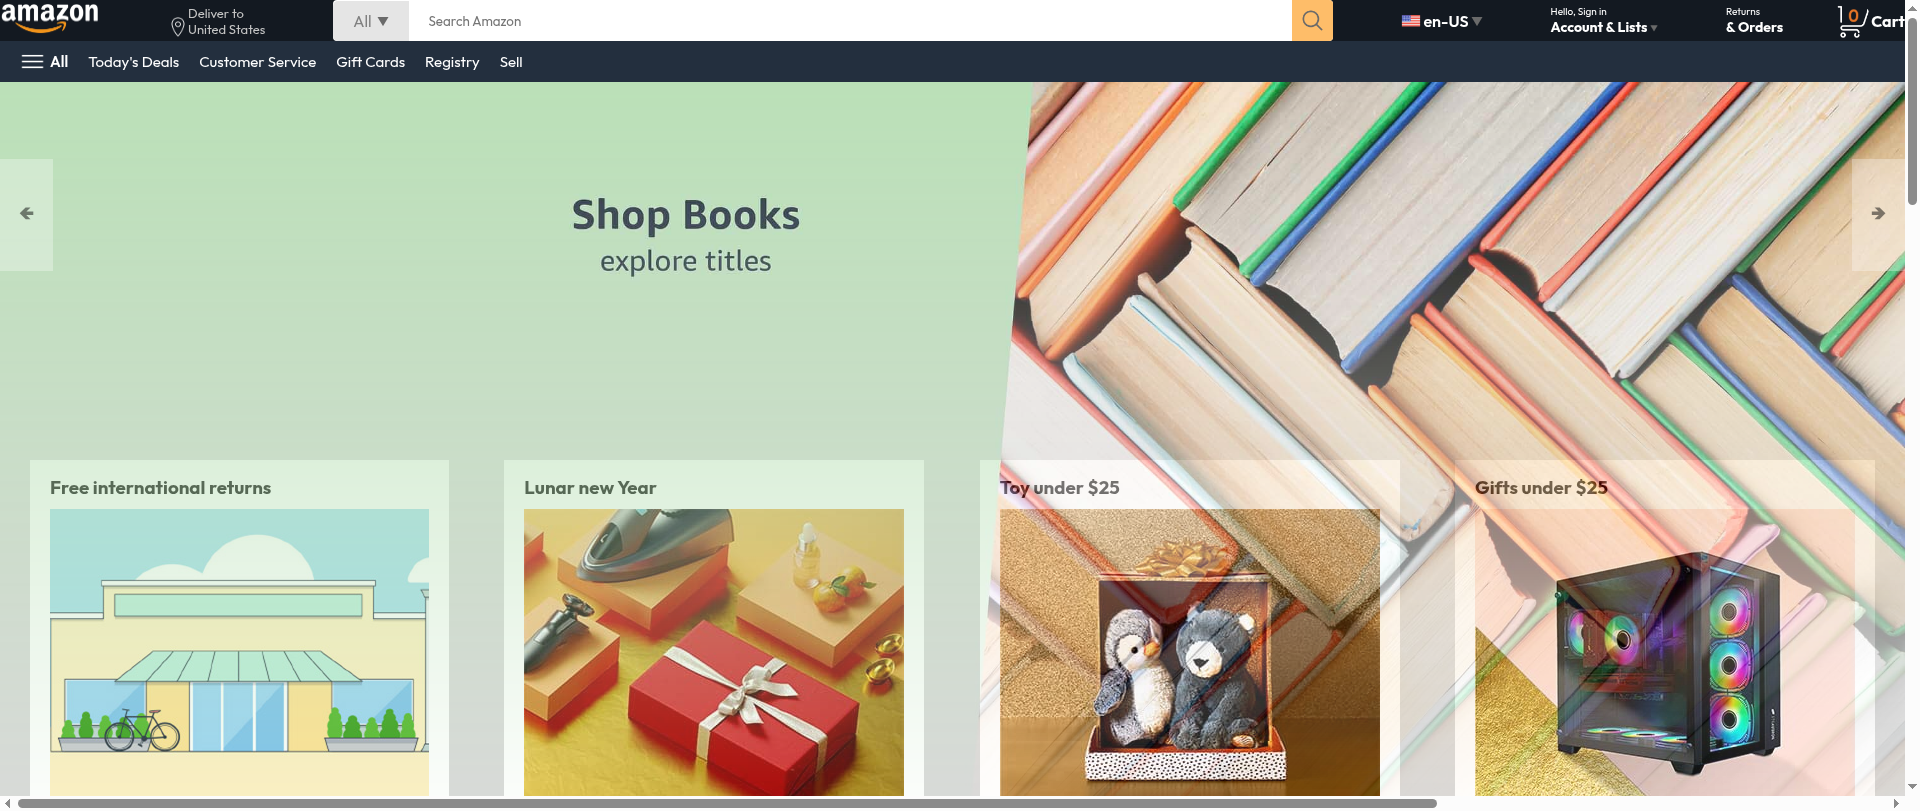Open Today's Deals

134,62
